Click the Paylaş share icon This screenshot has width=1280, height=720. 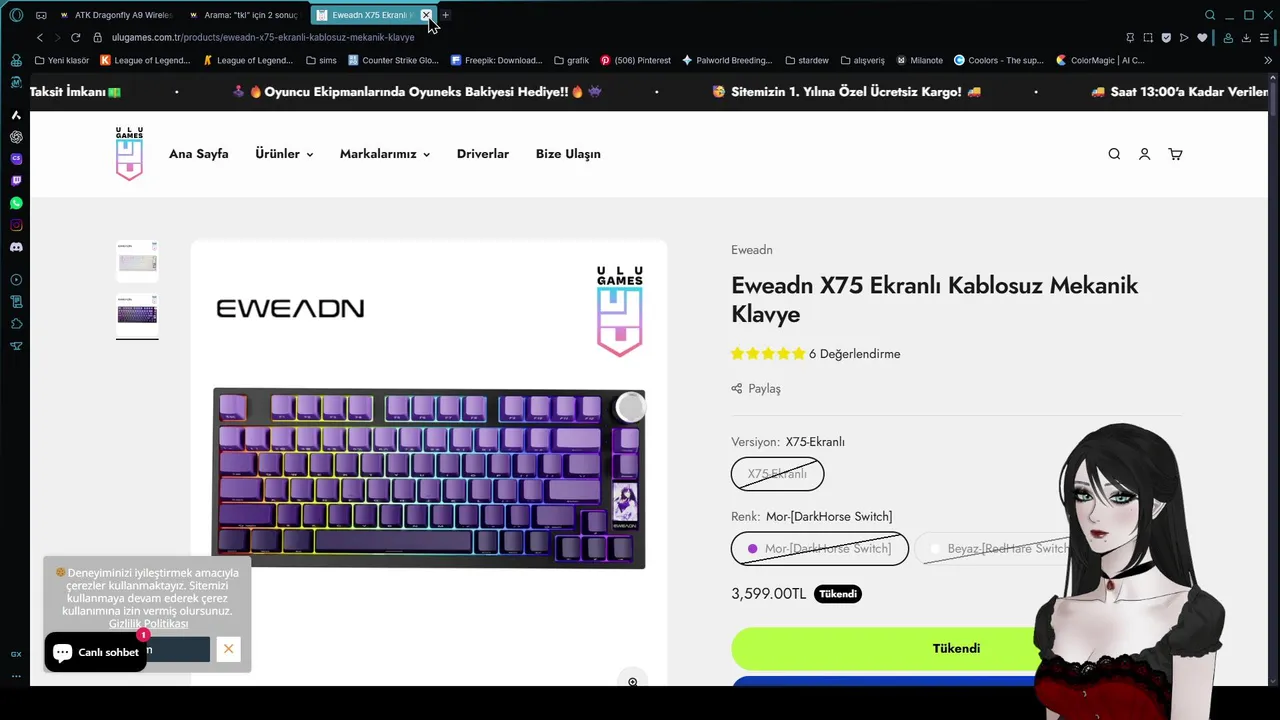[737, 389]
